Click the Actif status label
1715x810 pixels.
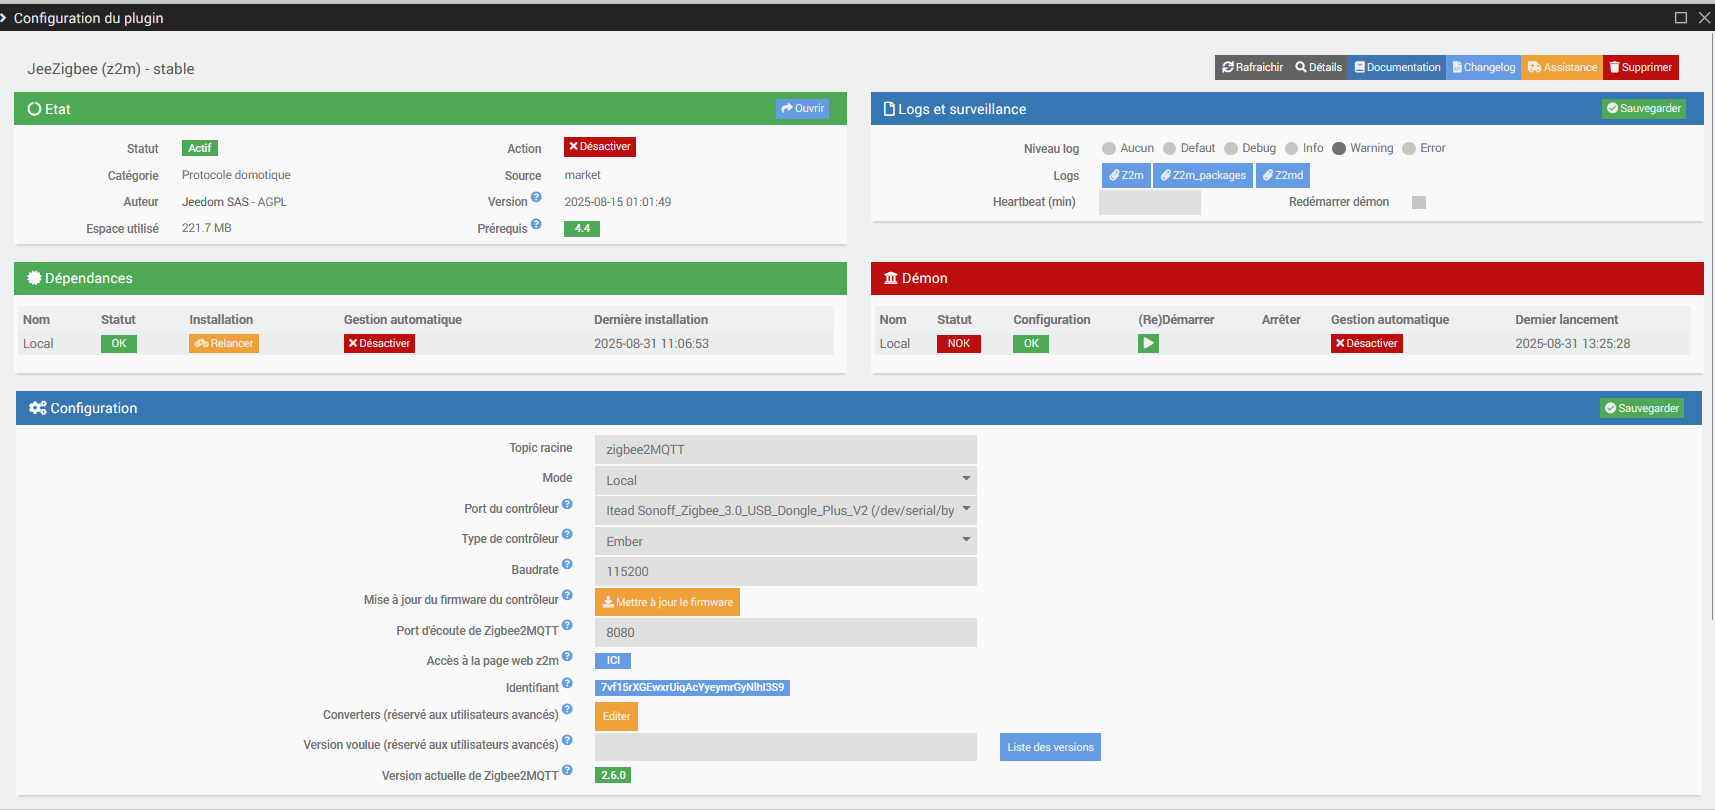(x=200, y=148)
